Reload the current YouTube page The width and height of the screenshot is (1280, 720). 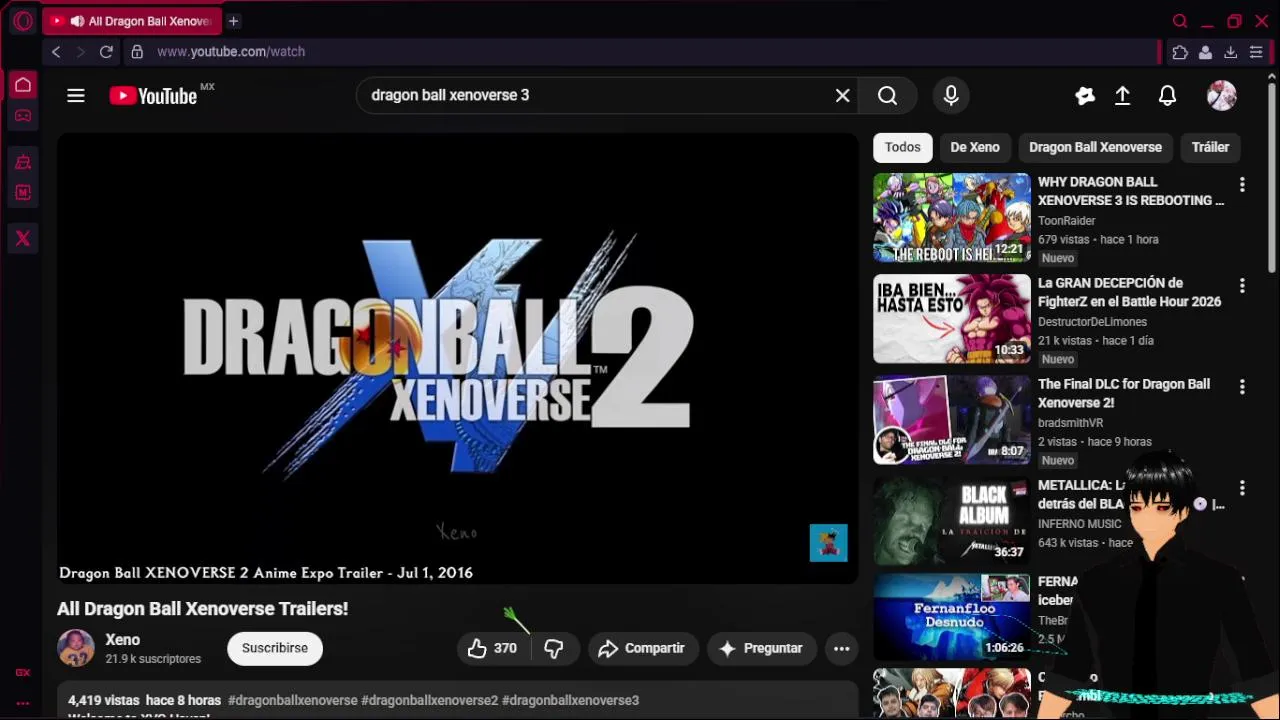pyautogui.click(x=106, y=52)
